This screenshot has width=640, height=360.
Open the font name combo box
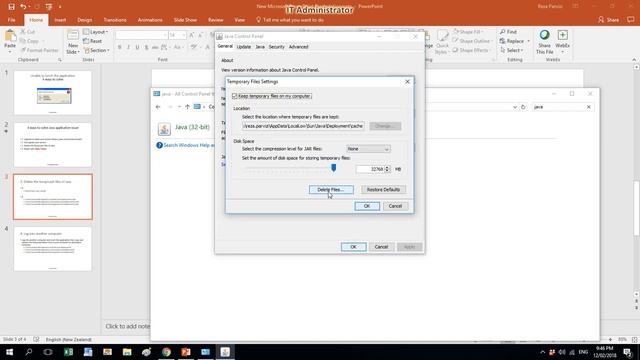(142, 36)
